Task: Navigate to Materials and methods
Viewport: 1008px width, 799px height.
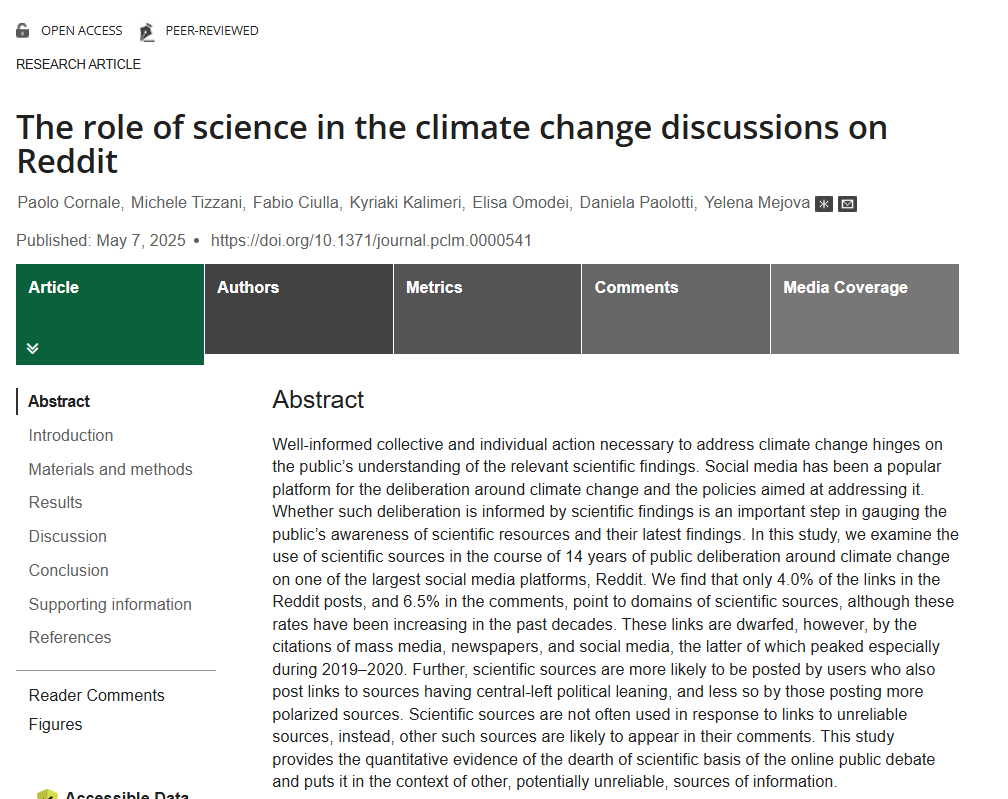Action: coord(110,469)
